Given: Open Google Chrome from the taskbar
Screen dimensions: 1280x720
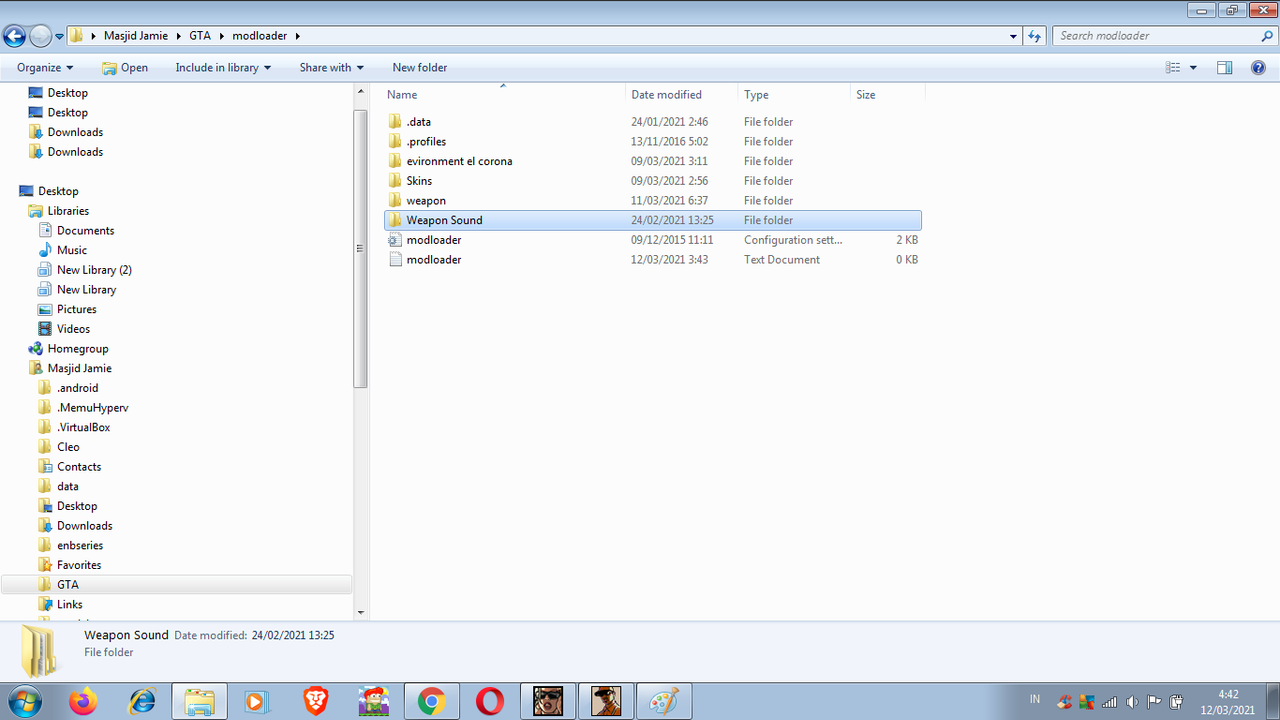Looking at the screenshot, I should pos(432,701).
